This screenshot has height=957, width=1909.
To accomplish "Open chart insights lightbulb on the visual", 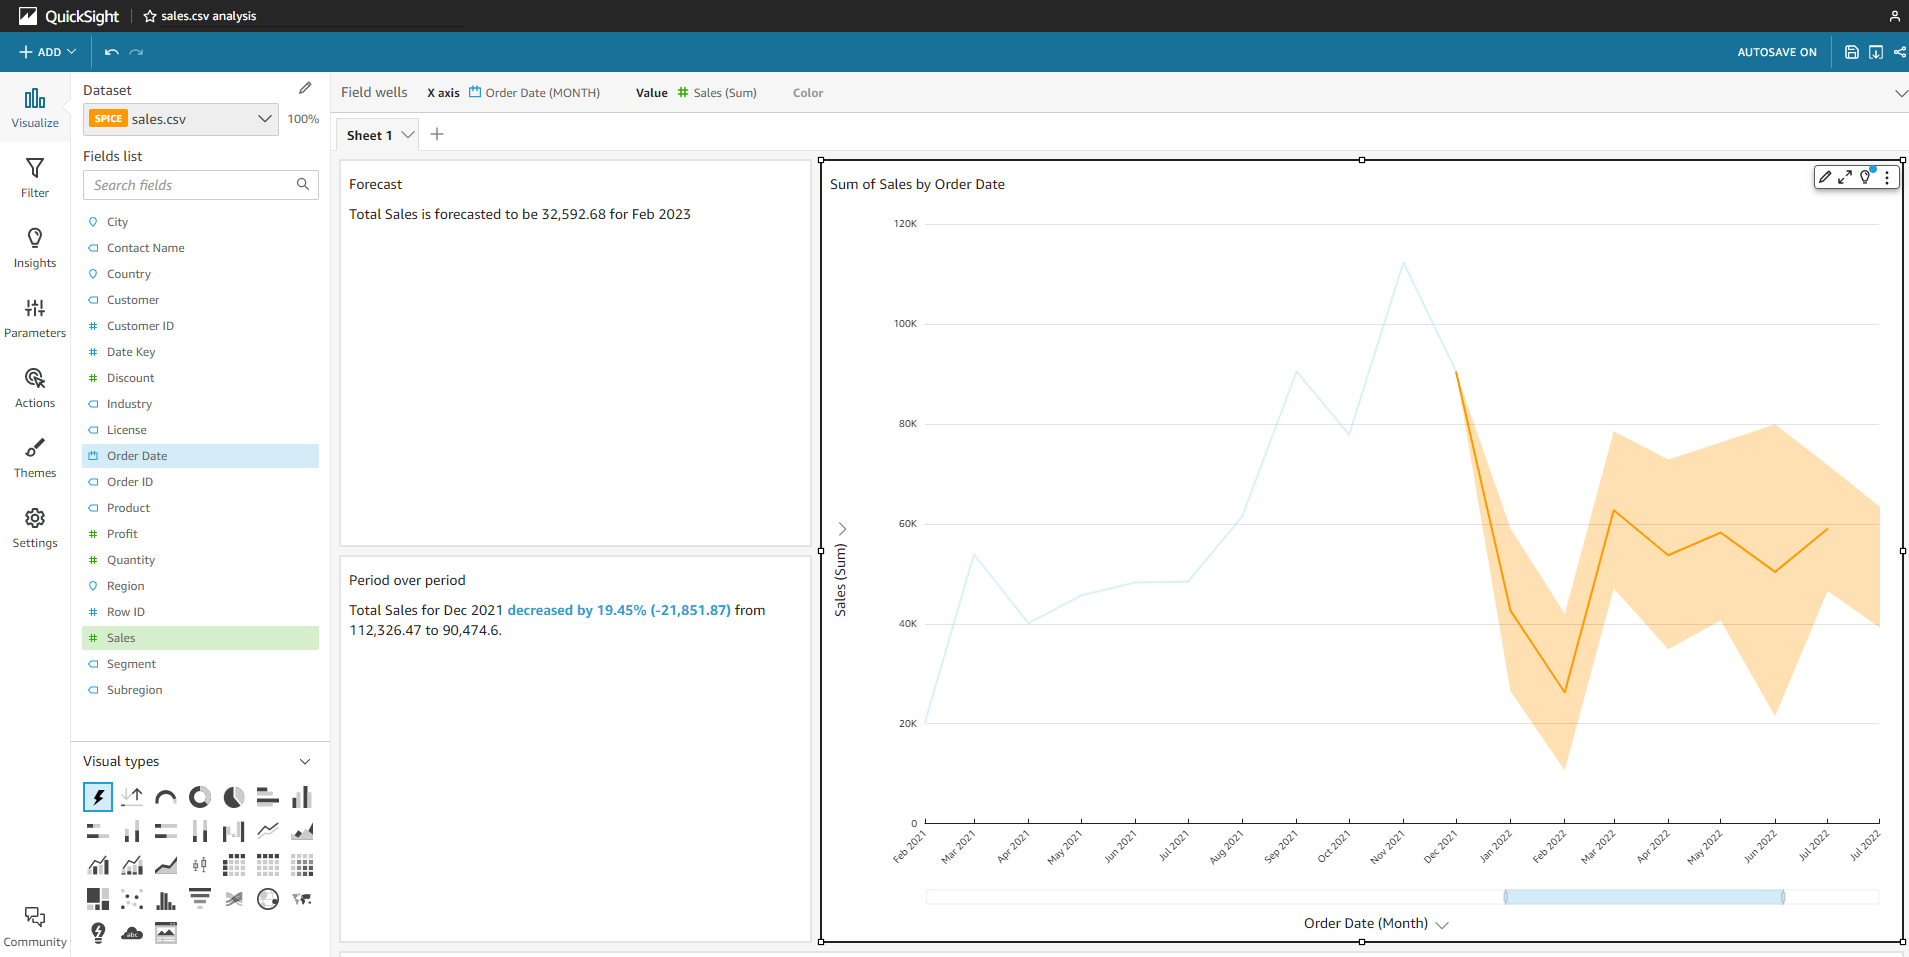I will (1866, 177).
